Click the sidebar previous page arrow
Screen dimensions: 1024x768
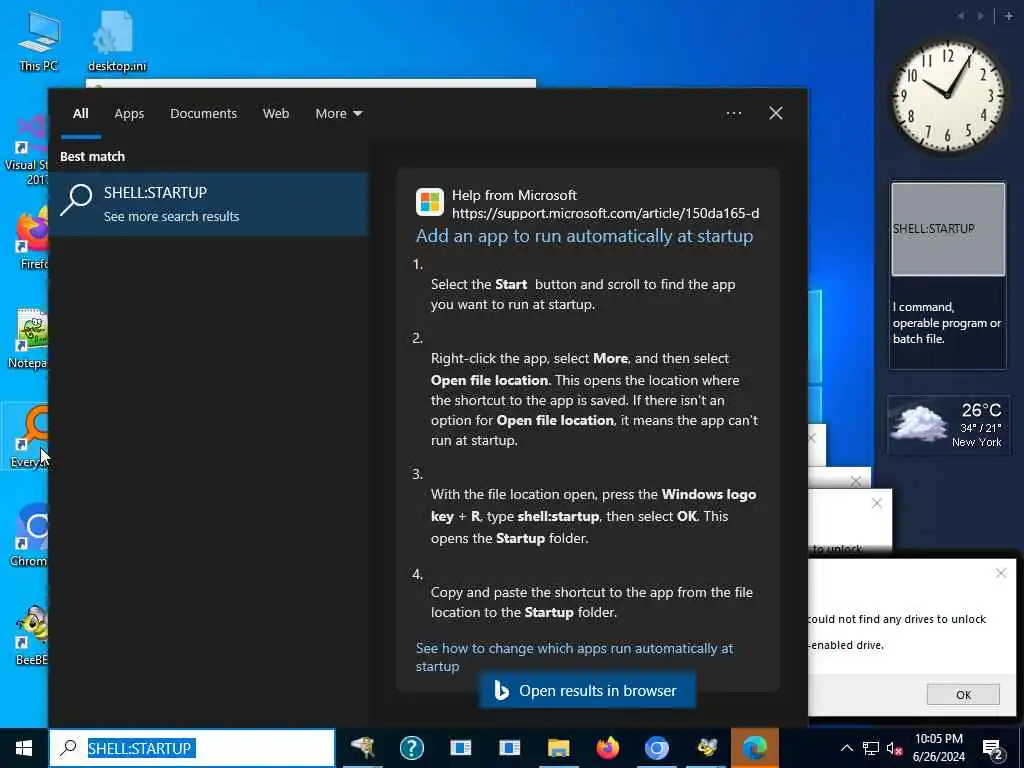[x=961, y=16]
